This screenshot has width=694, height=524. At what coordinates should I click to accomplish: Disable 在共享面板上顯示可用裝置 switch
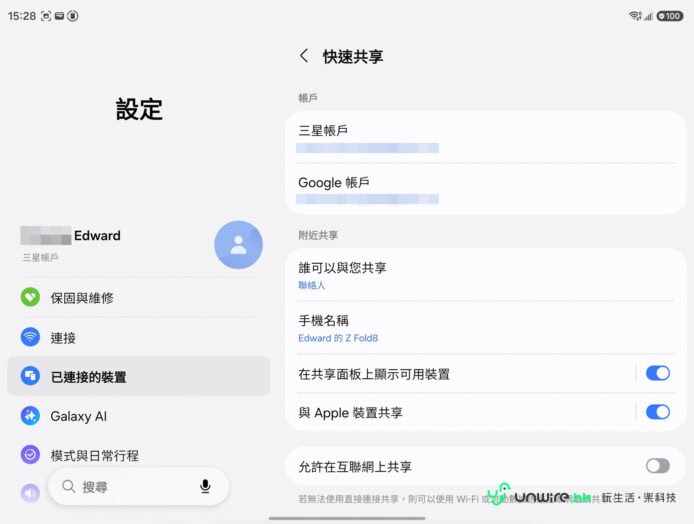tap(658, 373)
